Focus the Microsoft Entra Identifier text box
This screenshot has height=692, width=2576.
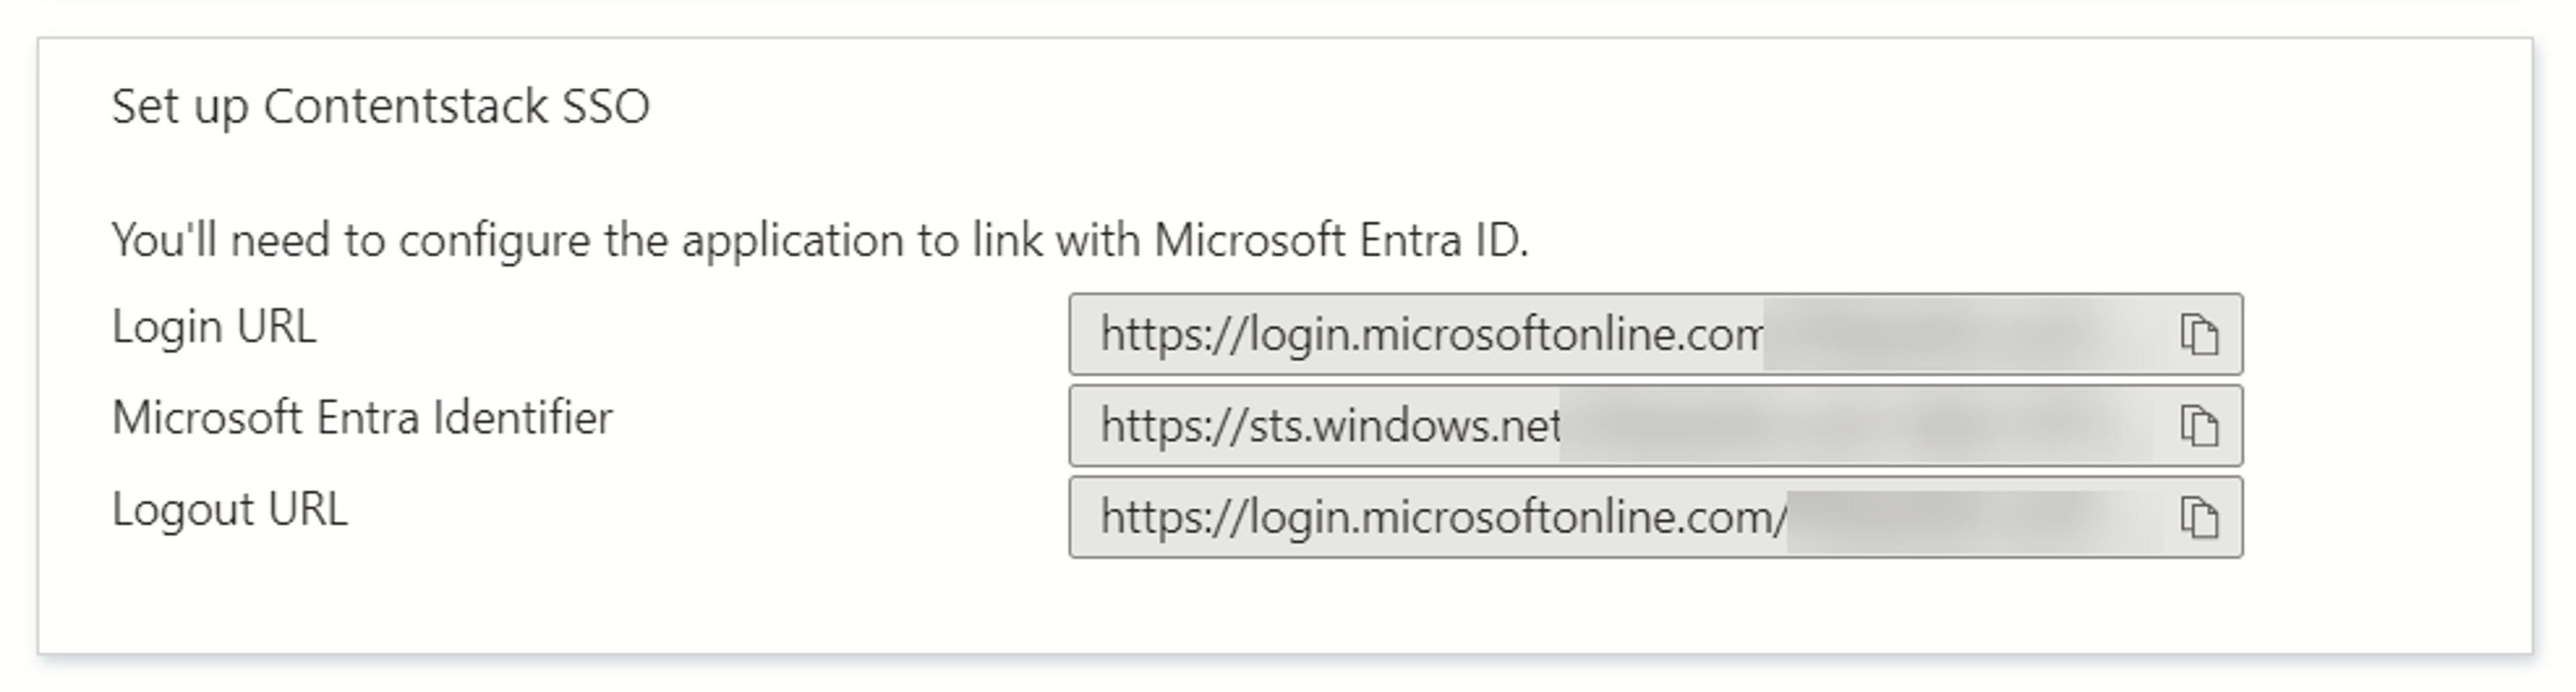(x=1655, y=426)
